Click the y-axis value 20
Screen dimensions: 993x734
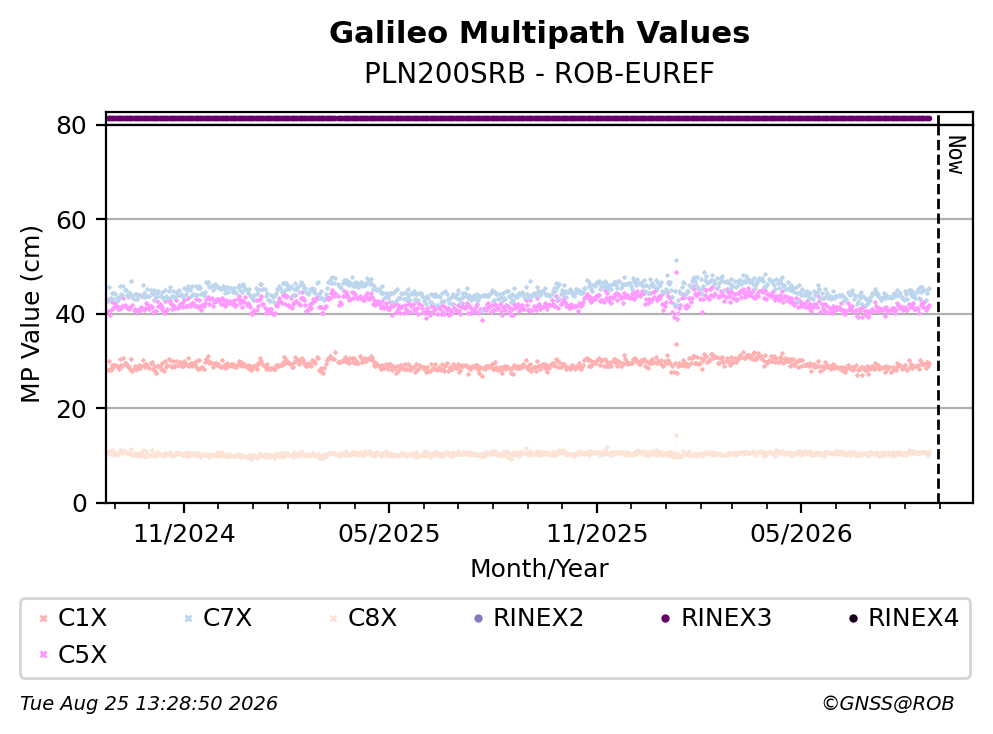pyautogui.click(x=71, y=408)
